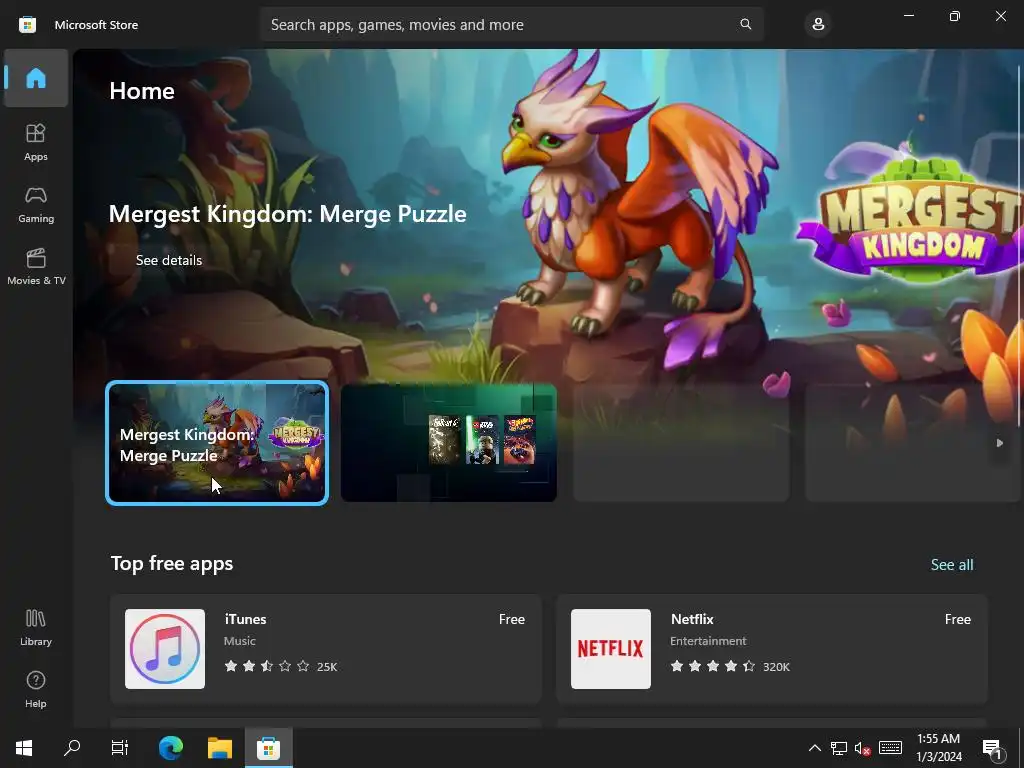The image size is (1024, 768).
Task: Open the clock showing 1:55 AM
Action: [938, 748]
